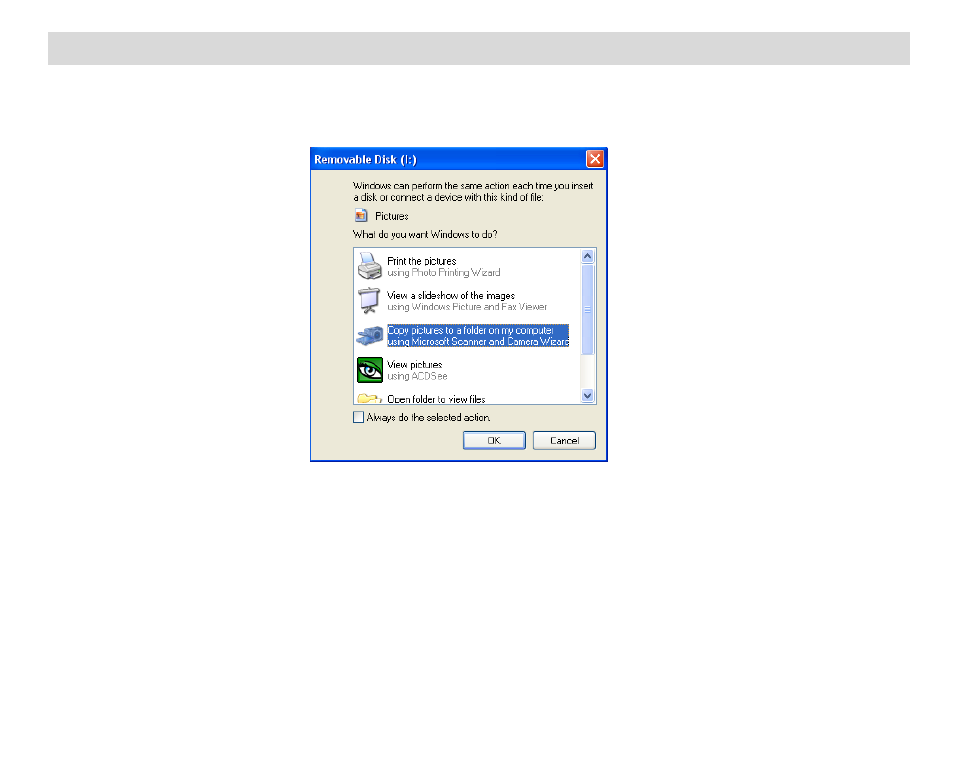Choose 'View pictures' using ACDSee
The height and width of the screenshot is (764, 955).
(x=415, y=364)
